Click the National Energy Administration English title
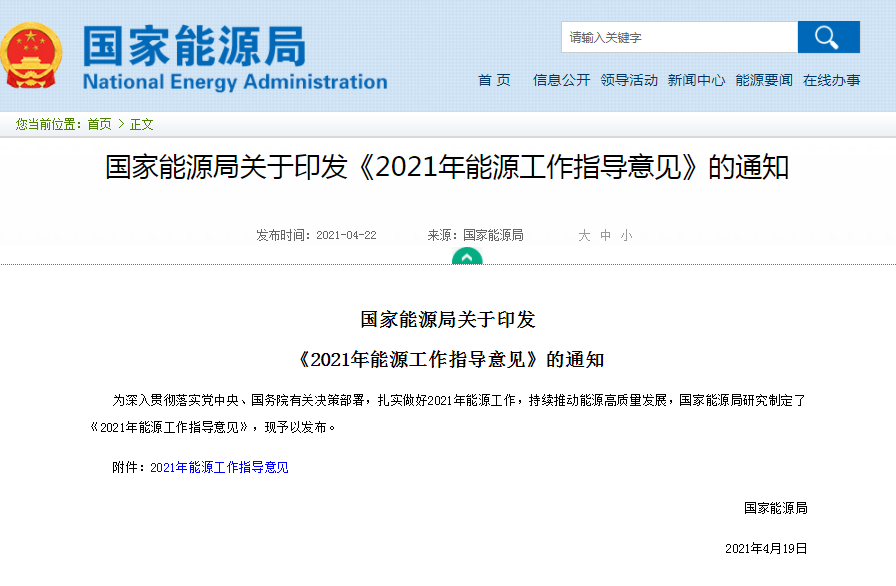The height and width of the screenshot is (586, 896). tap(235, 81)
